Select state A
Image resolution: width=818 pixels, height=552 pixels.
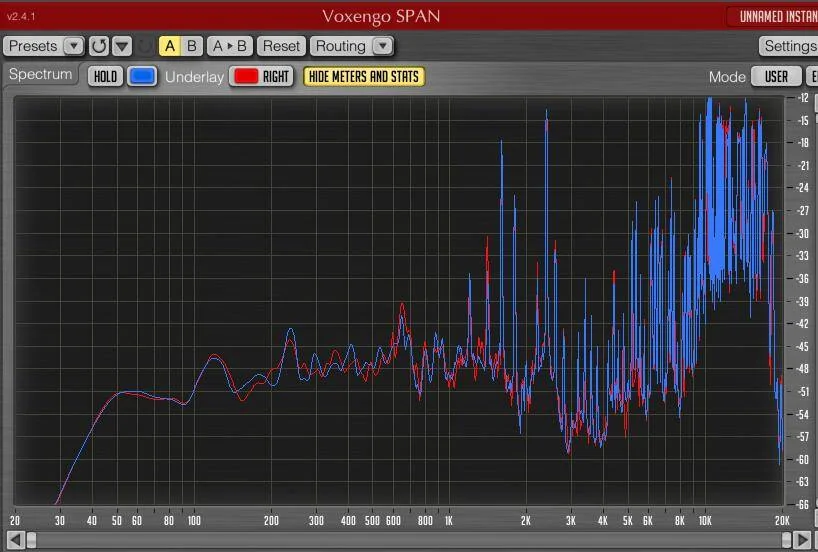(x=170, y=46)
